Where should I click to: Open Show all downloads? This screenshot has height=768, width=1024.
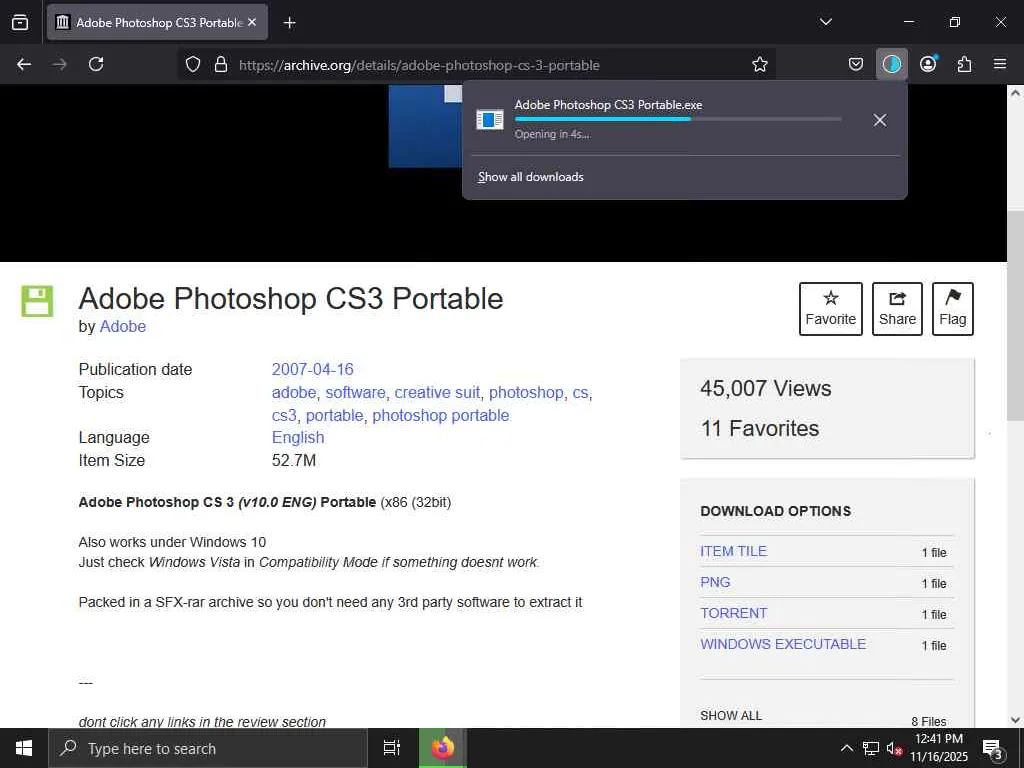[530, 177]
